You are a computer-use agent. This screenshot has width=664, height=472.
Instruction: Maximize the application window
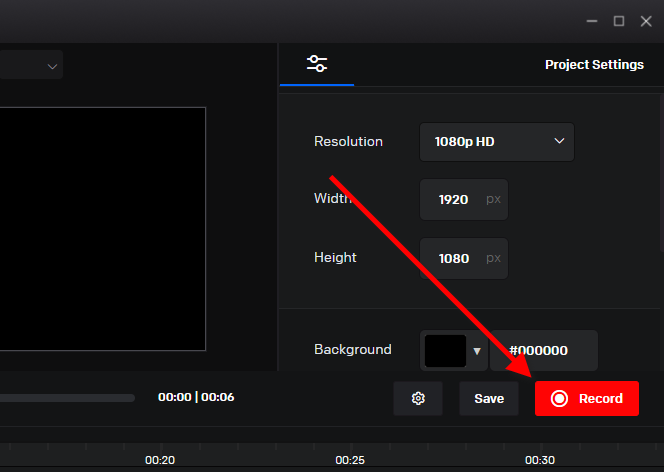click(619, 21)
